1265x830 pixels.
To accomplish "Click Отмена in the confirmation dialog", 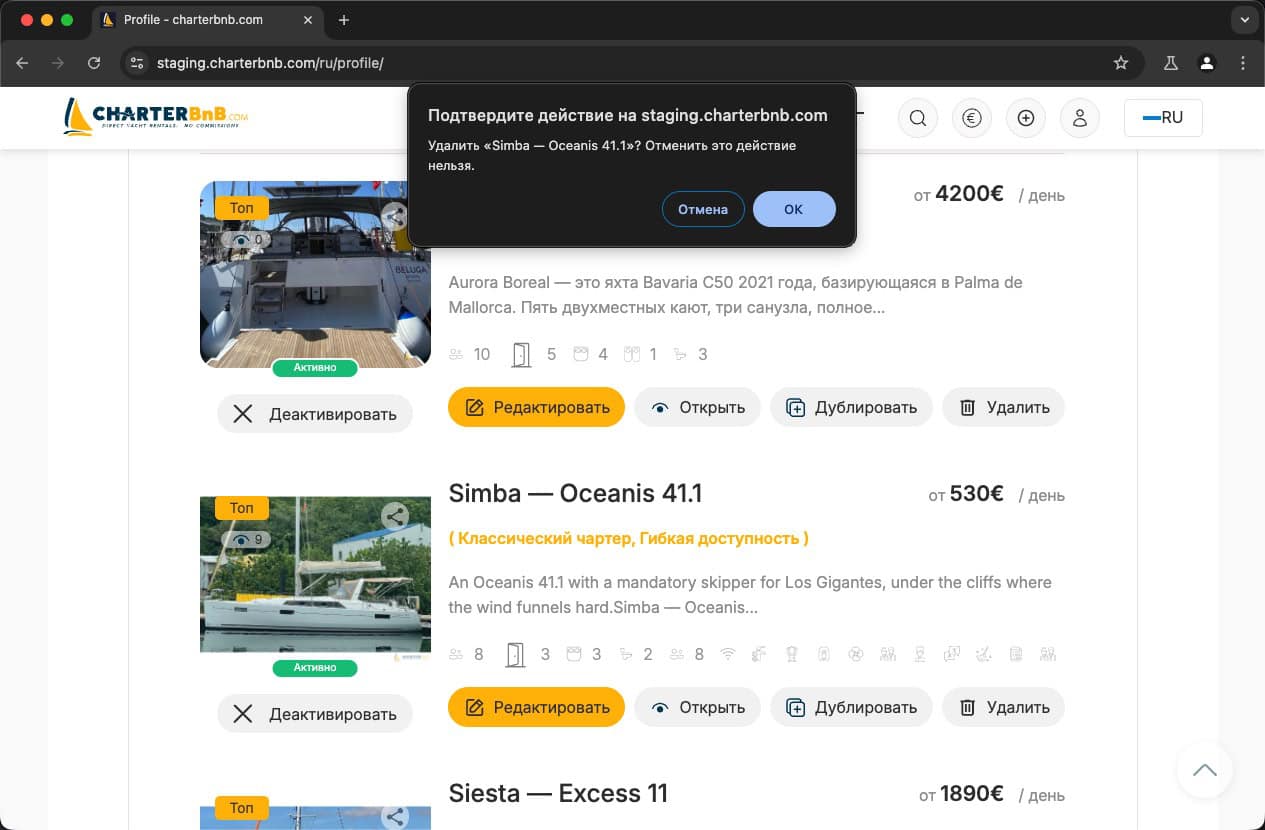I will 703,209.
